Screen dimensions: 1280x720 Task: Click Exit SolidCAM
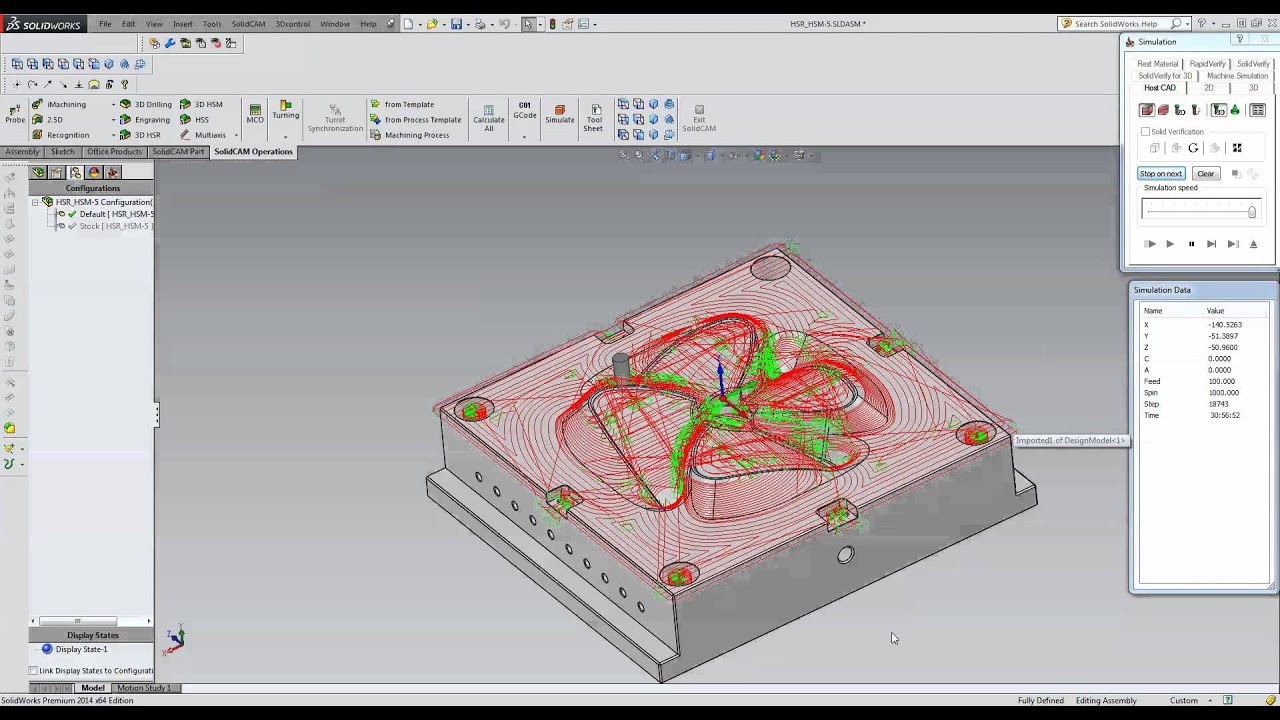699,118
